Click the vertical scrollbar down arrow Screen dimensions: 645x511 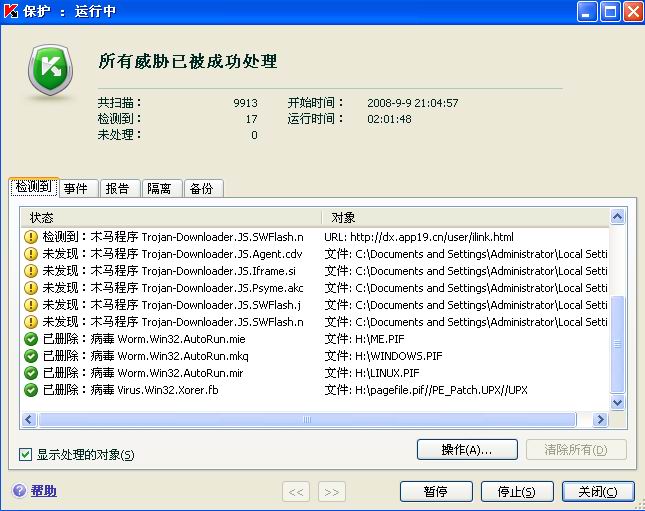click(617, 402)
